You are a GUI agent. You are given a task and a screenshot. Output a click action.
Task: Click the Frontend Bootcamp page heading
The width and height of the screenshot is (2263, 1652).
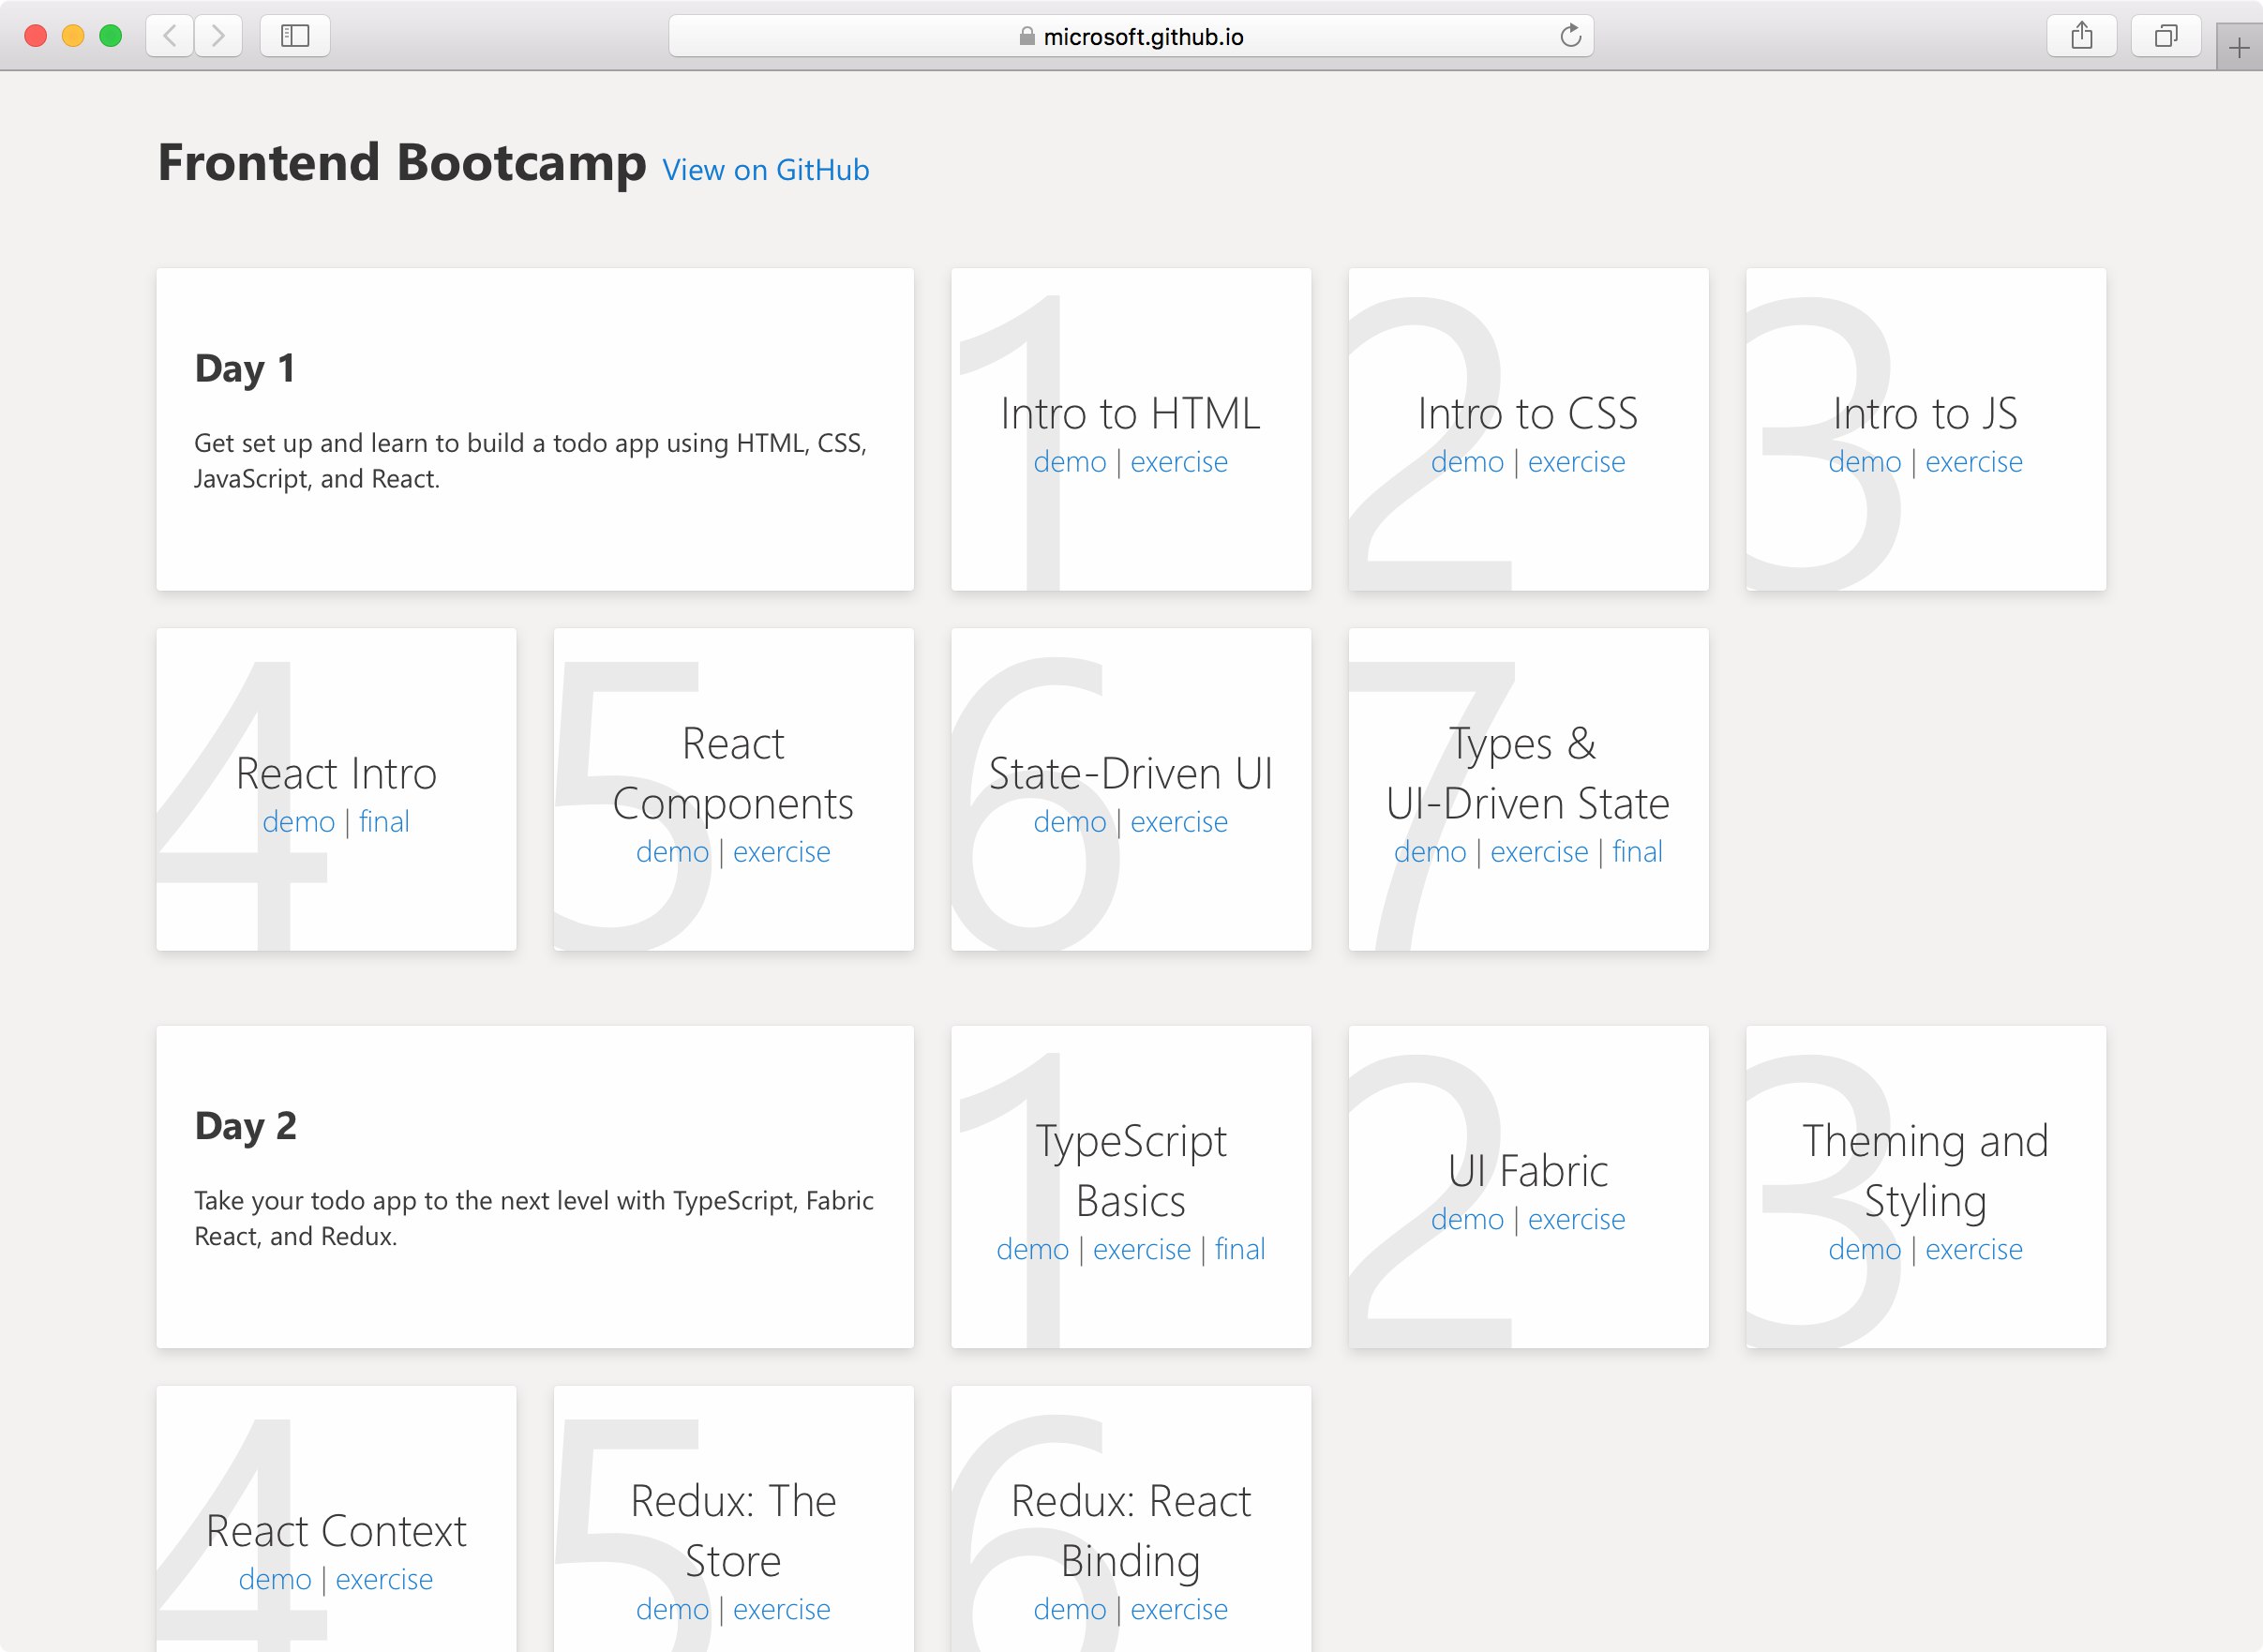(402, 162)
